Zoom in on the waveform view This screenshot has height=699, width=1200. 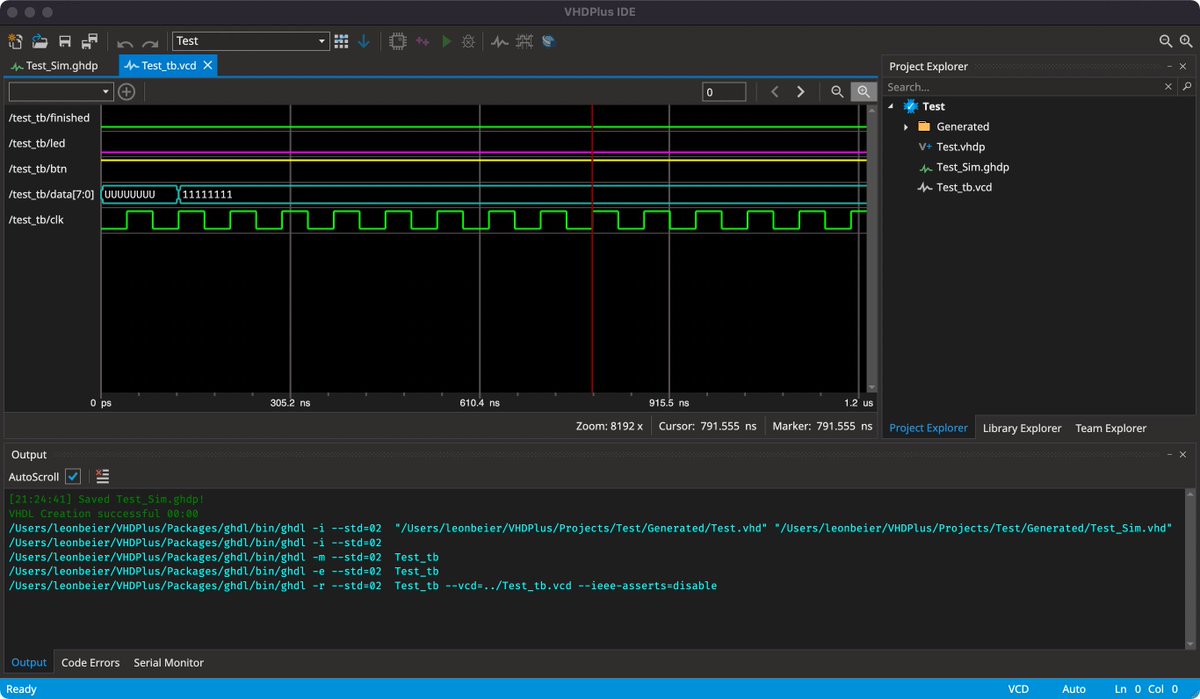pos(863,92)
